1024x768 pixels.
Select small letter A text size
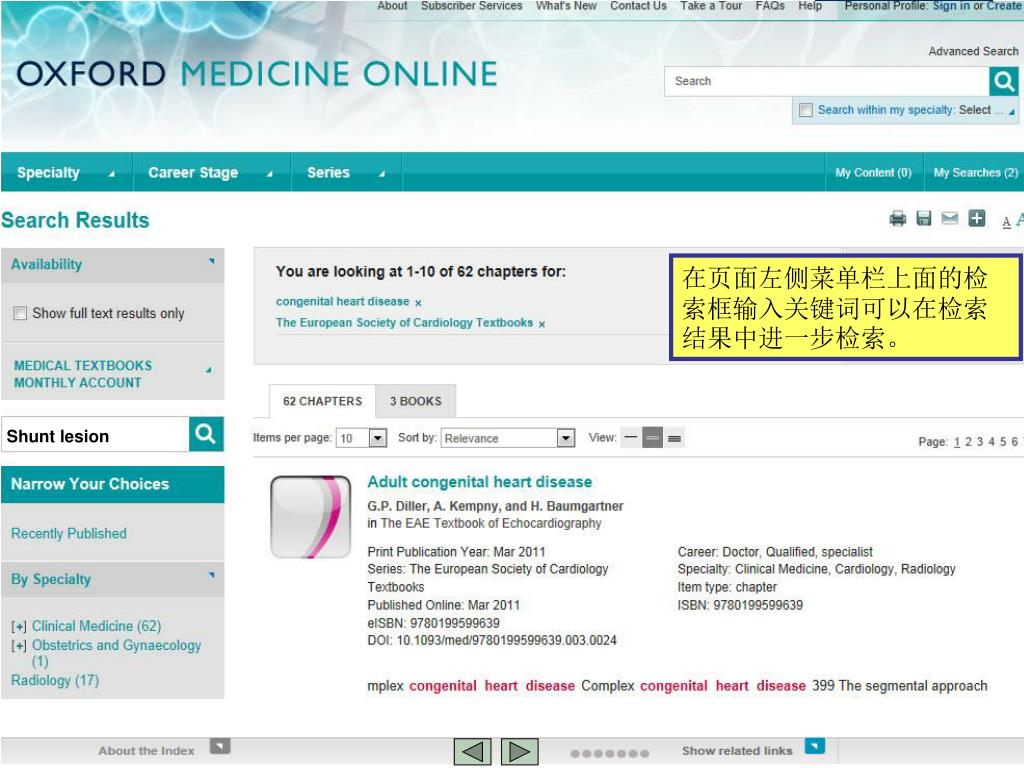click(x=1006, y=222)
